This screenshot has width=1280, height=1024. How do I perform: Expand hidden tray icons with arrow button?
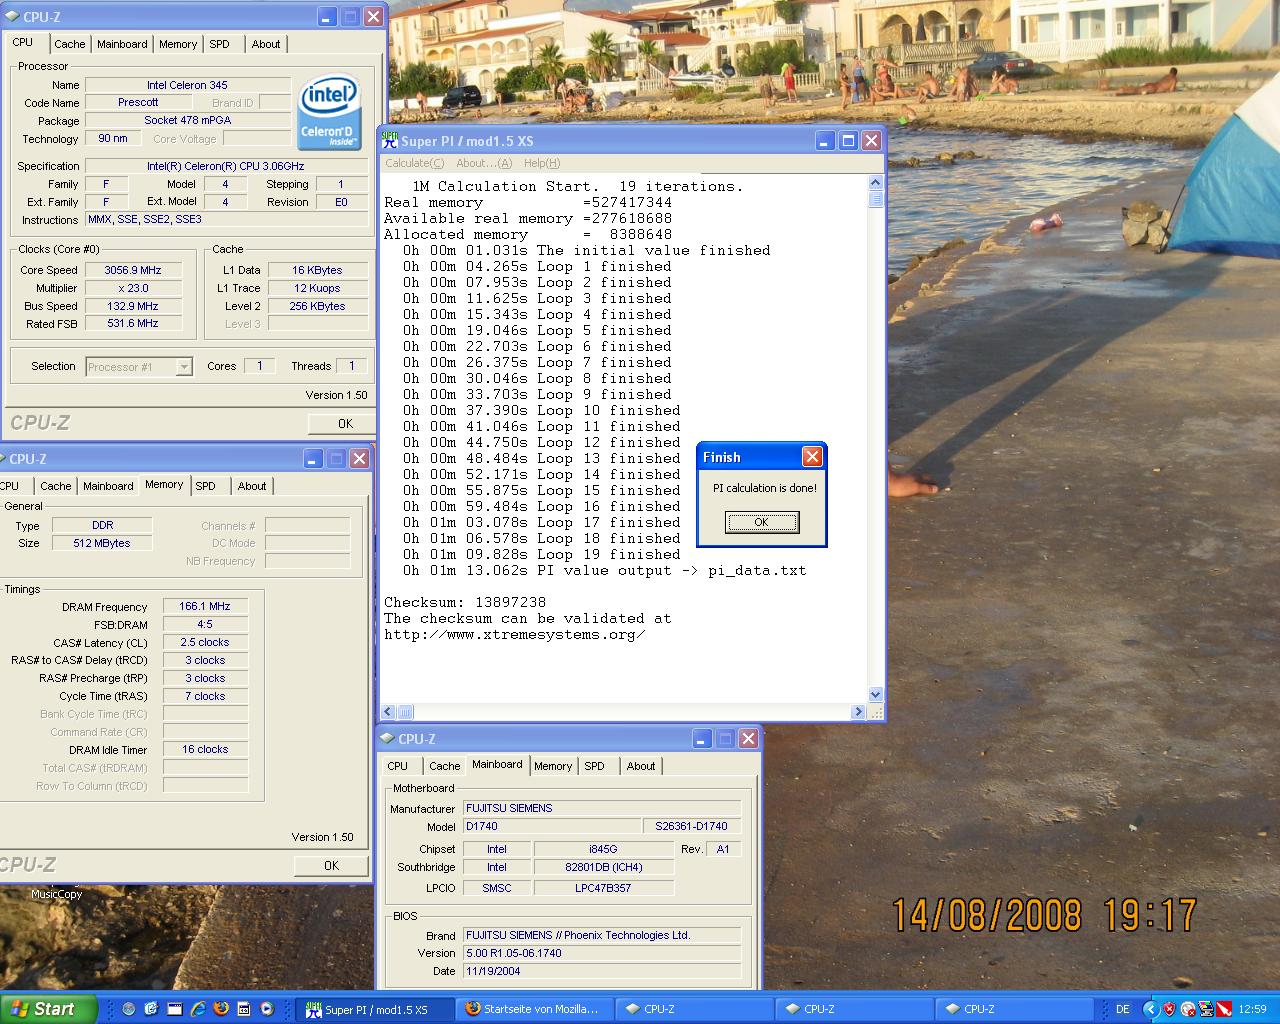1151,1009
